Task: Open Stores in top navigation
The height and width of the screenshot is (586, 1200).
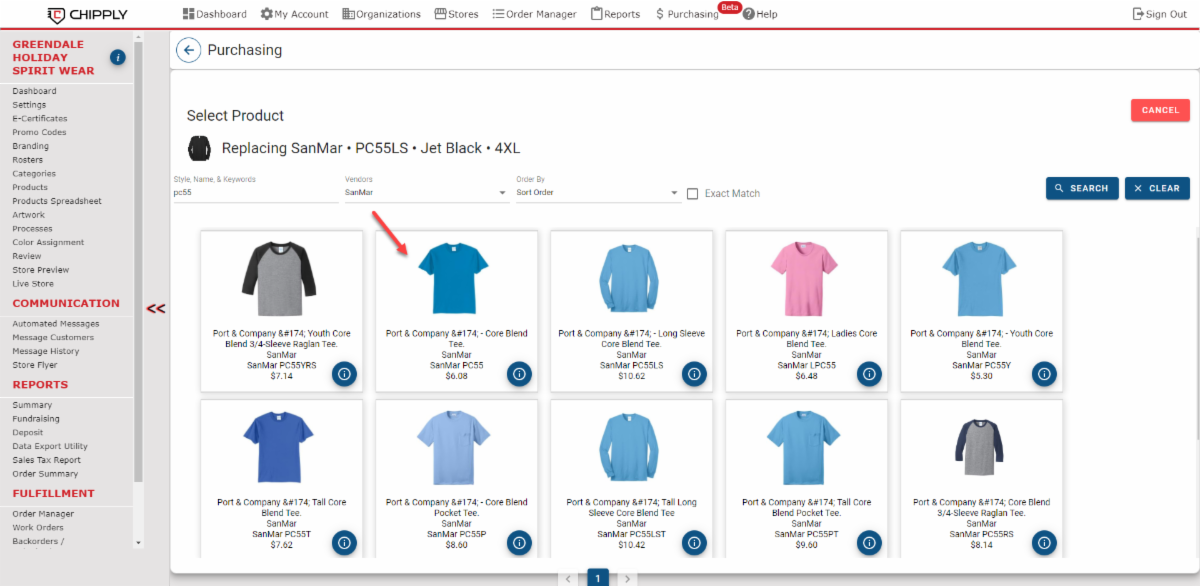Action: [456, 14]
